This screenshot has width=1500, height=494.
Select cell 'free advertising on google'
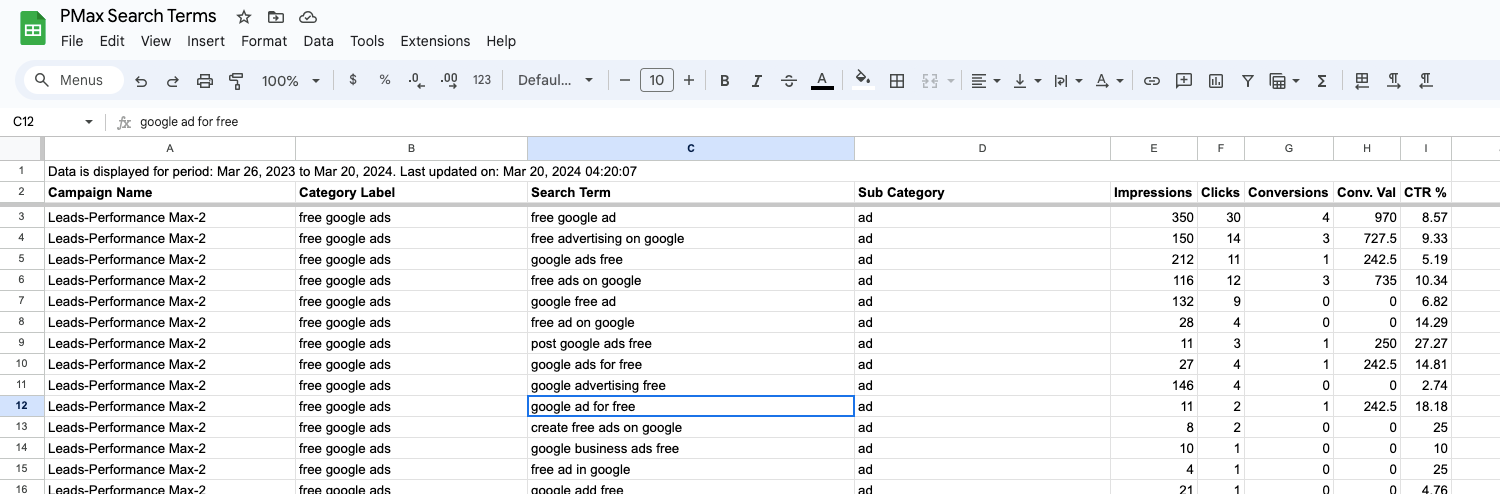click(x=691, y=238)
